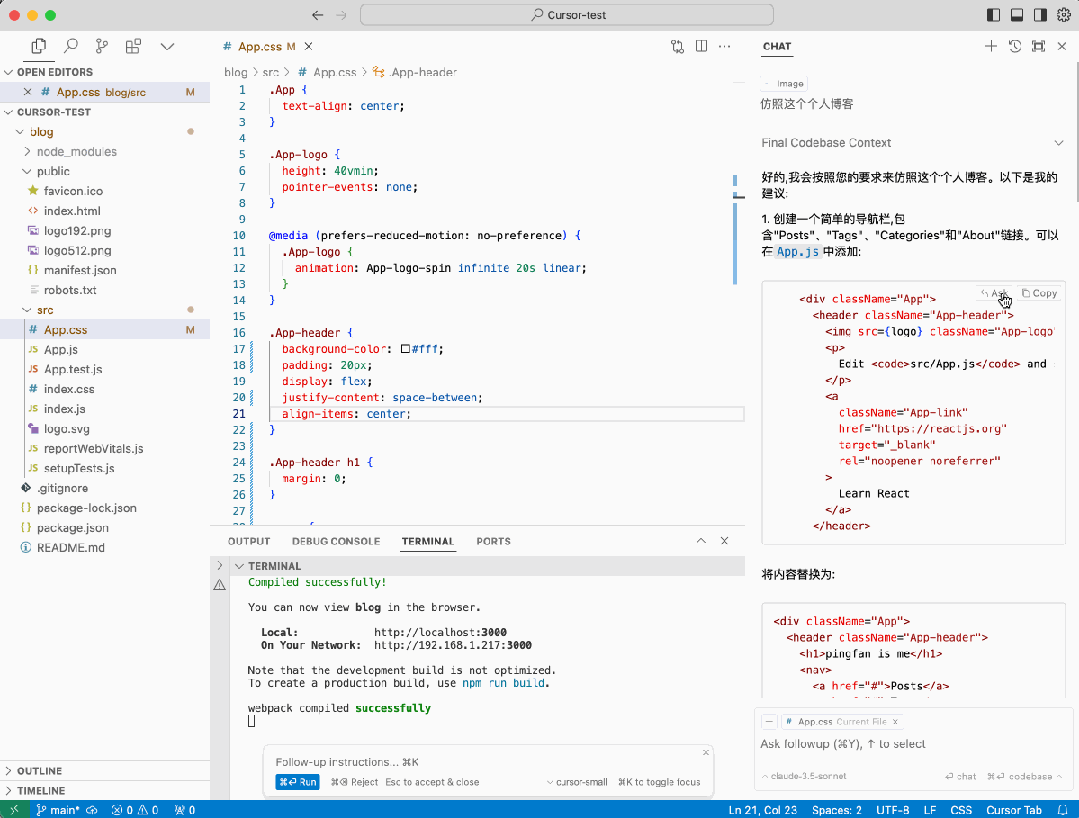Switch to the PORTS tab

point(493,541)
